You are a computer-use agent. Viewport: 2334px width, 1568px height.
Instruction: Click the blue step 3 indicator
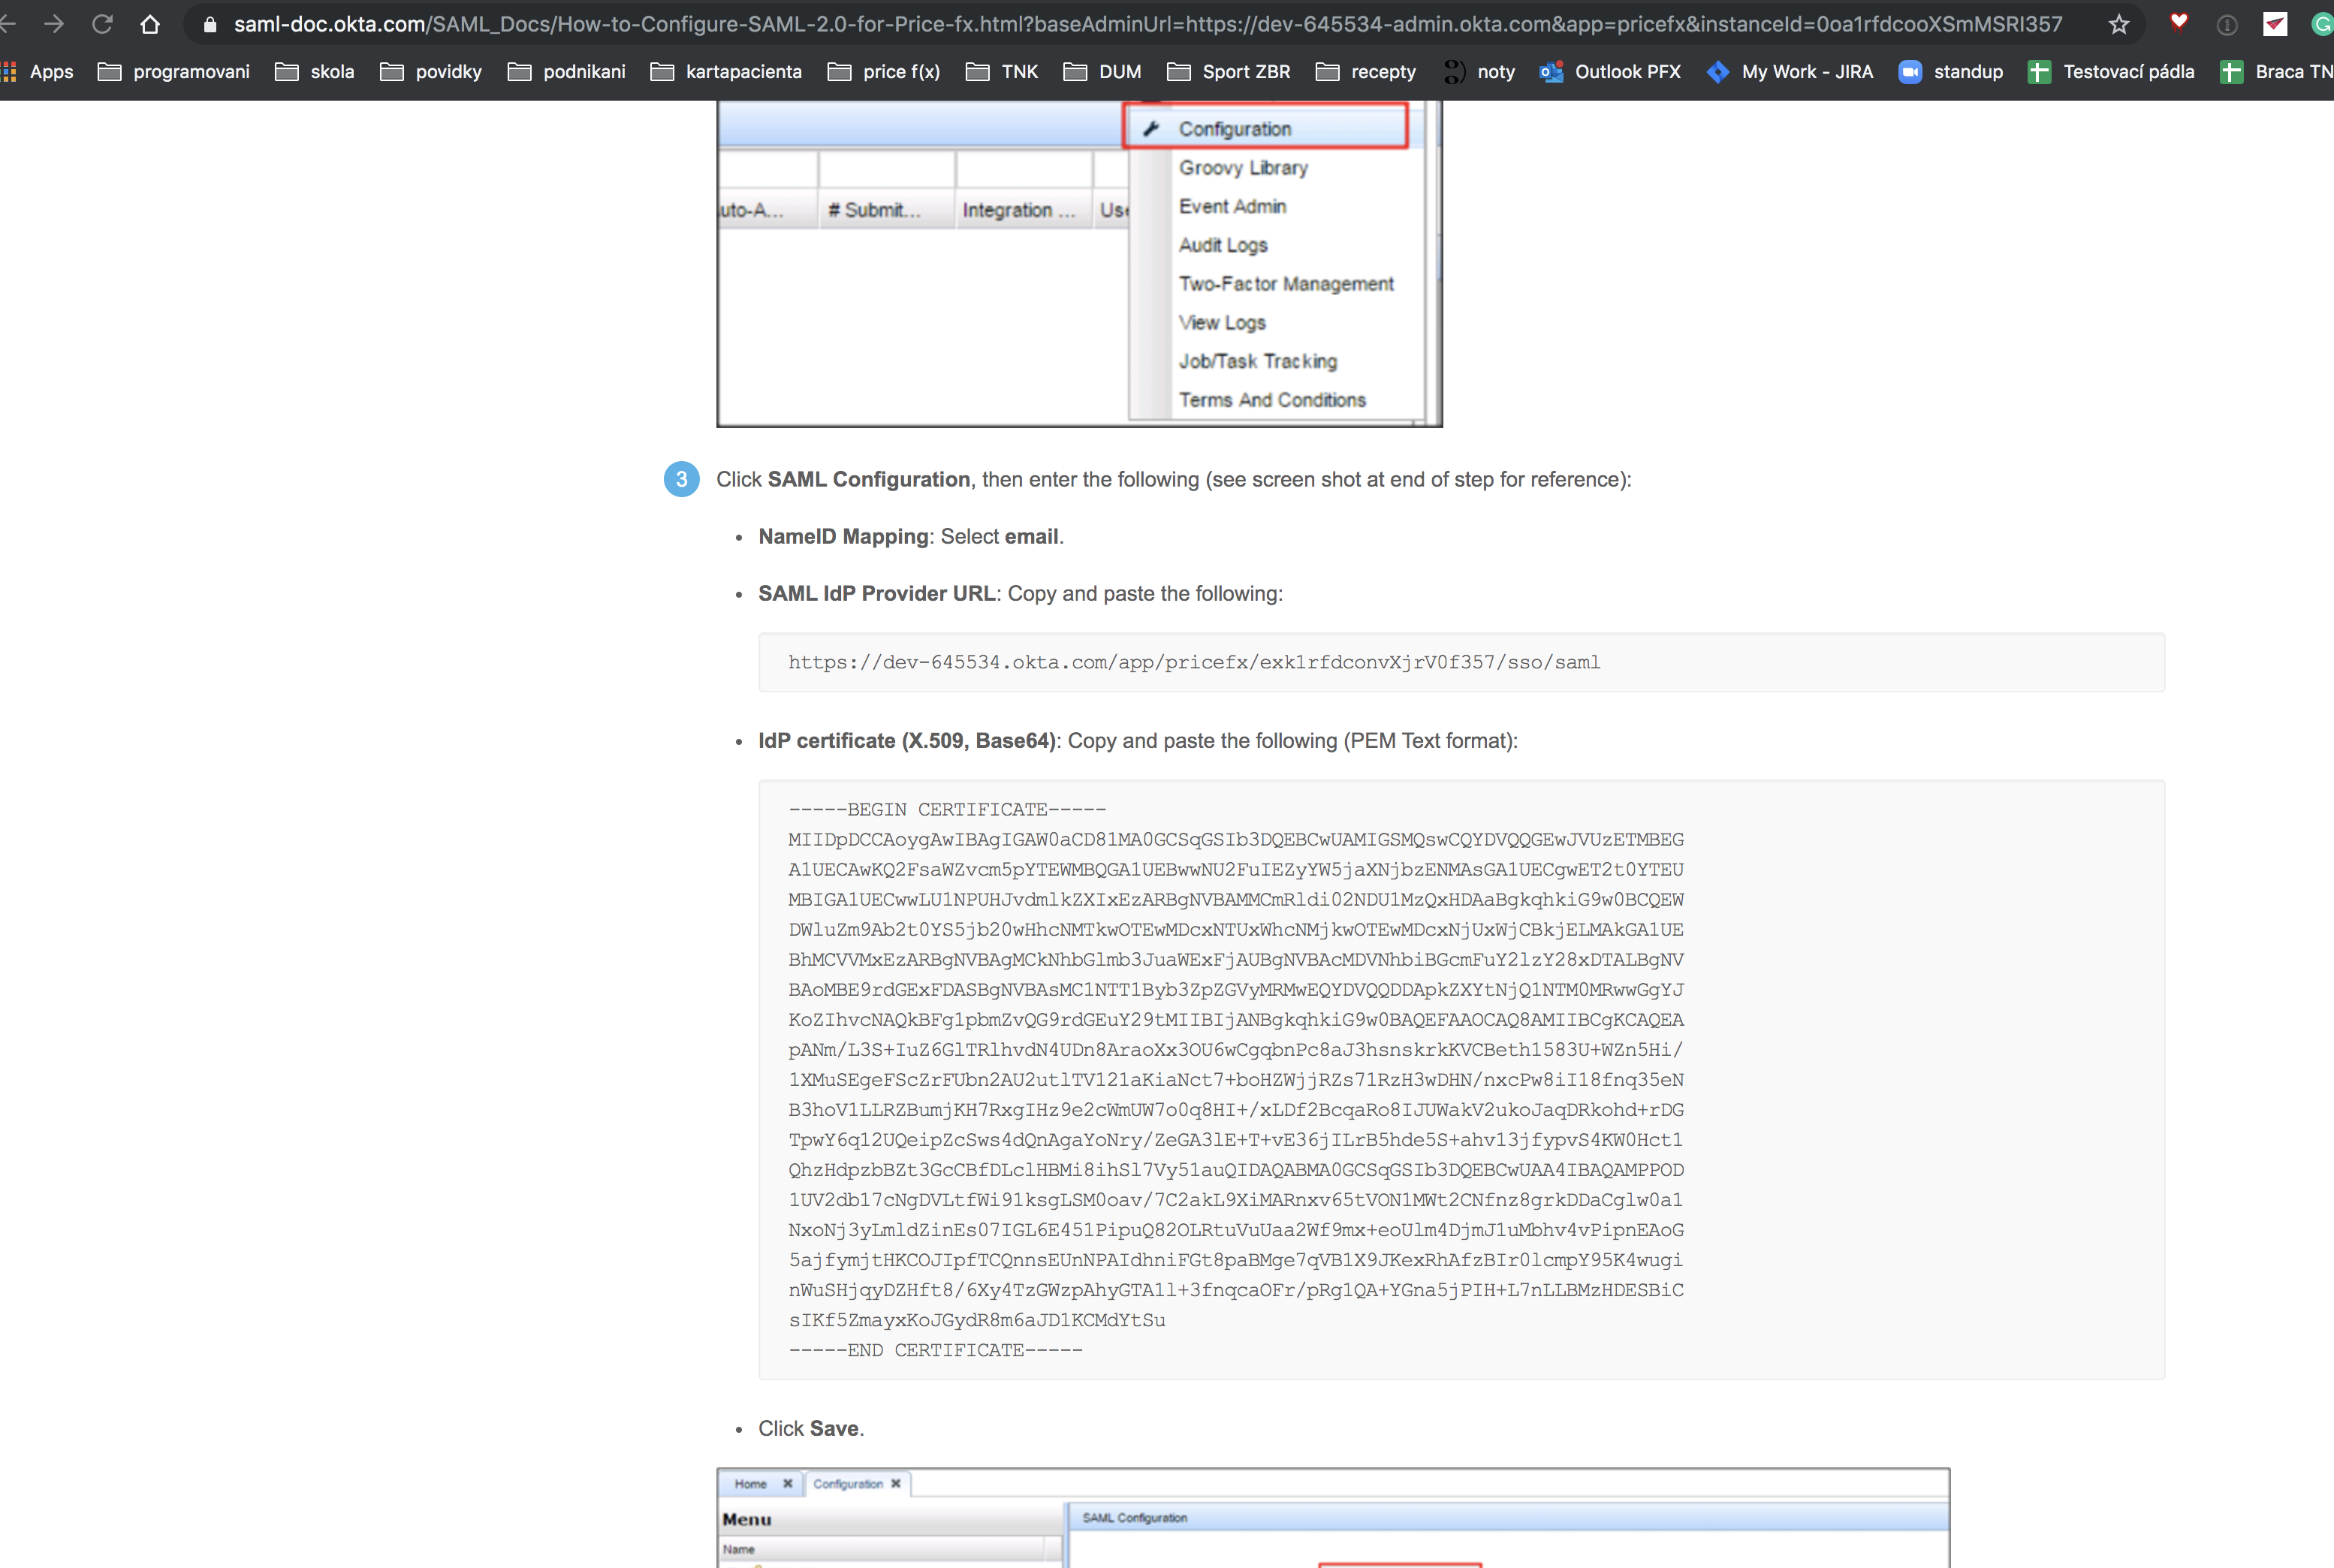681,479
